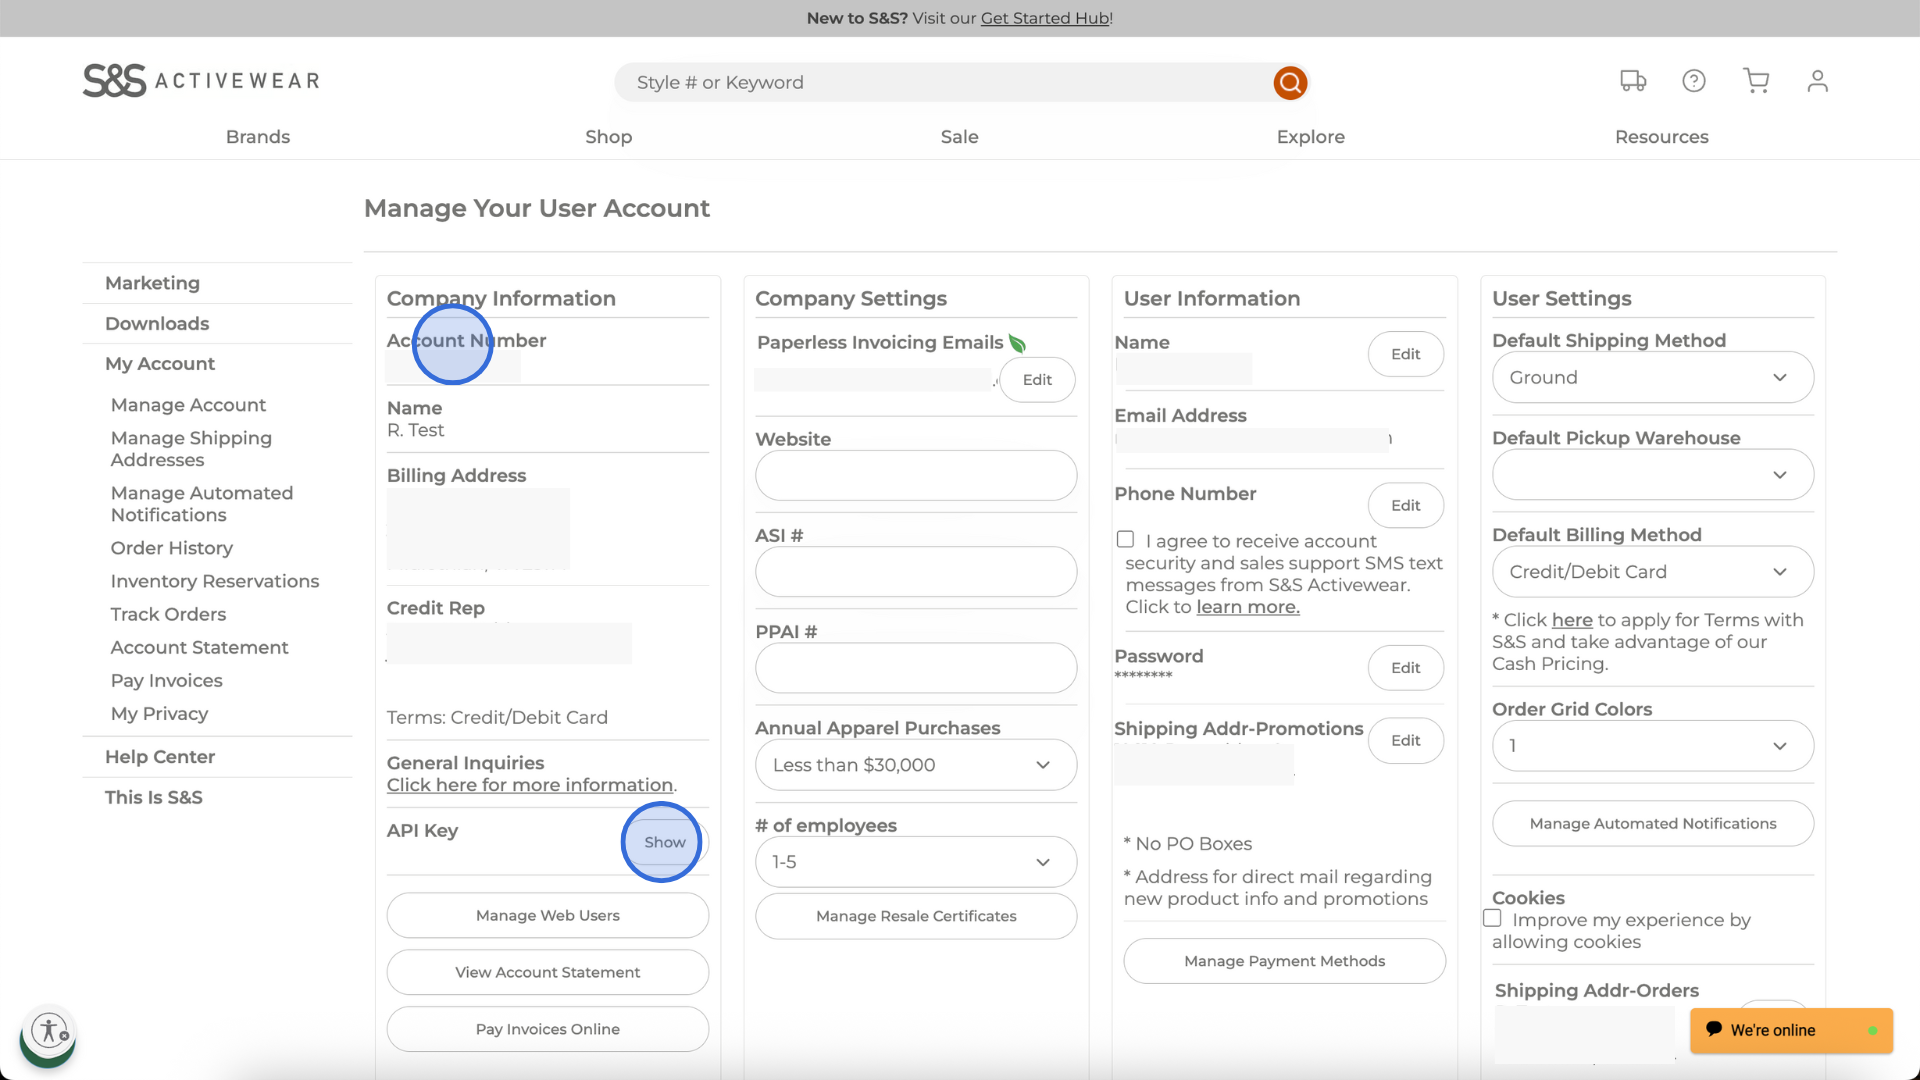Select Downloads in the sidebar
This screenshot has height=1080, width=1920.
point(157,324)
